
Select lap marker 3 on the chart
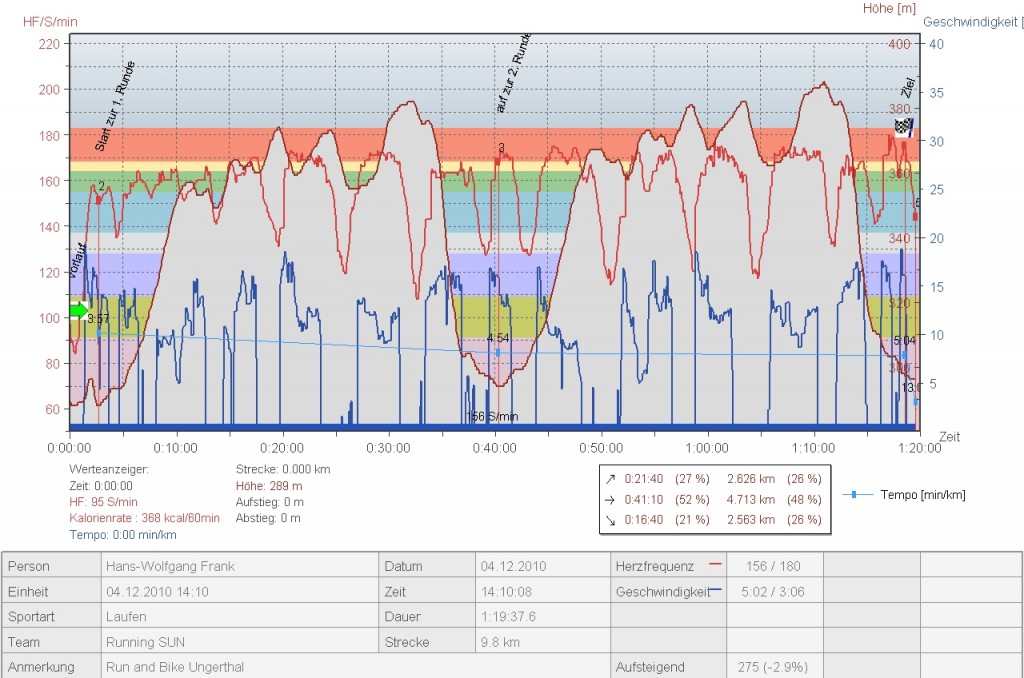pyautogui.click(x=501, y=148)
